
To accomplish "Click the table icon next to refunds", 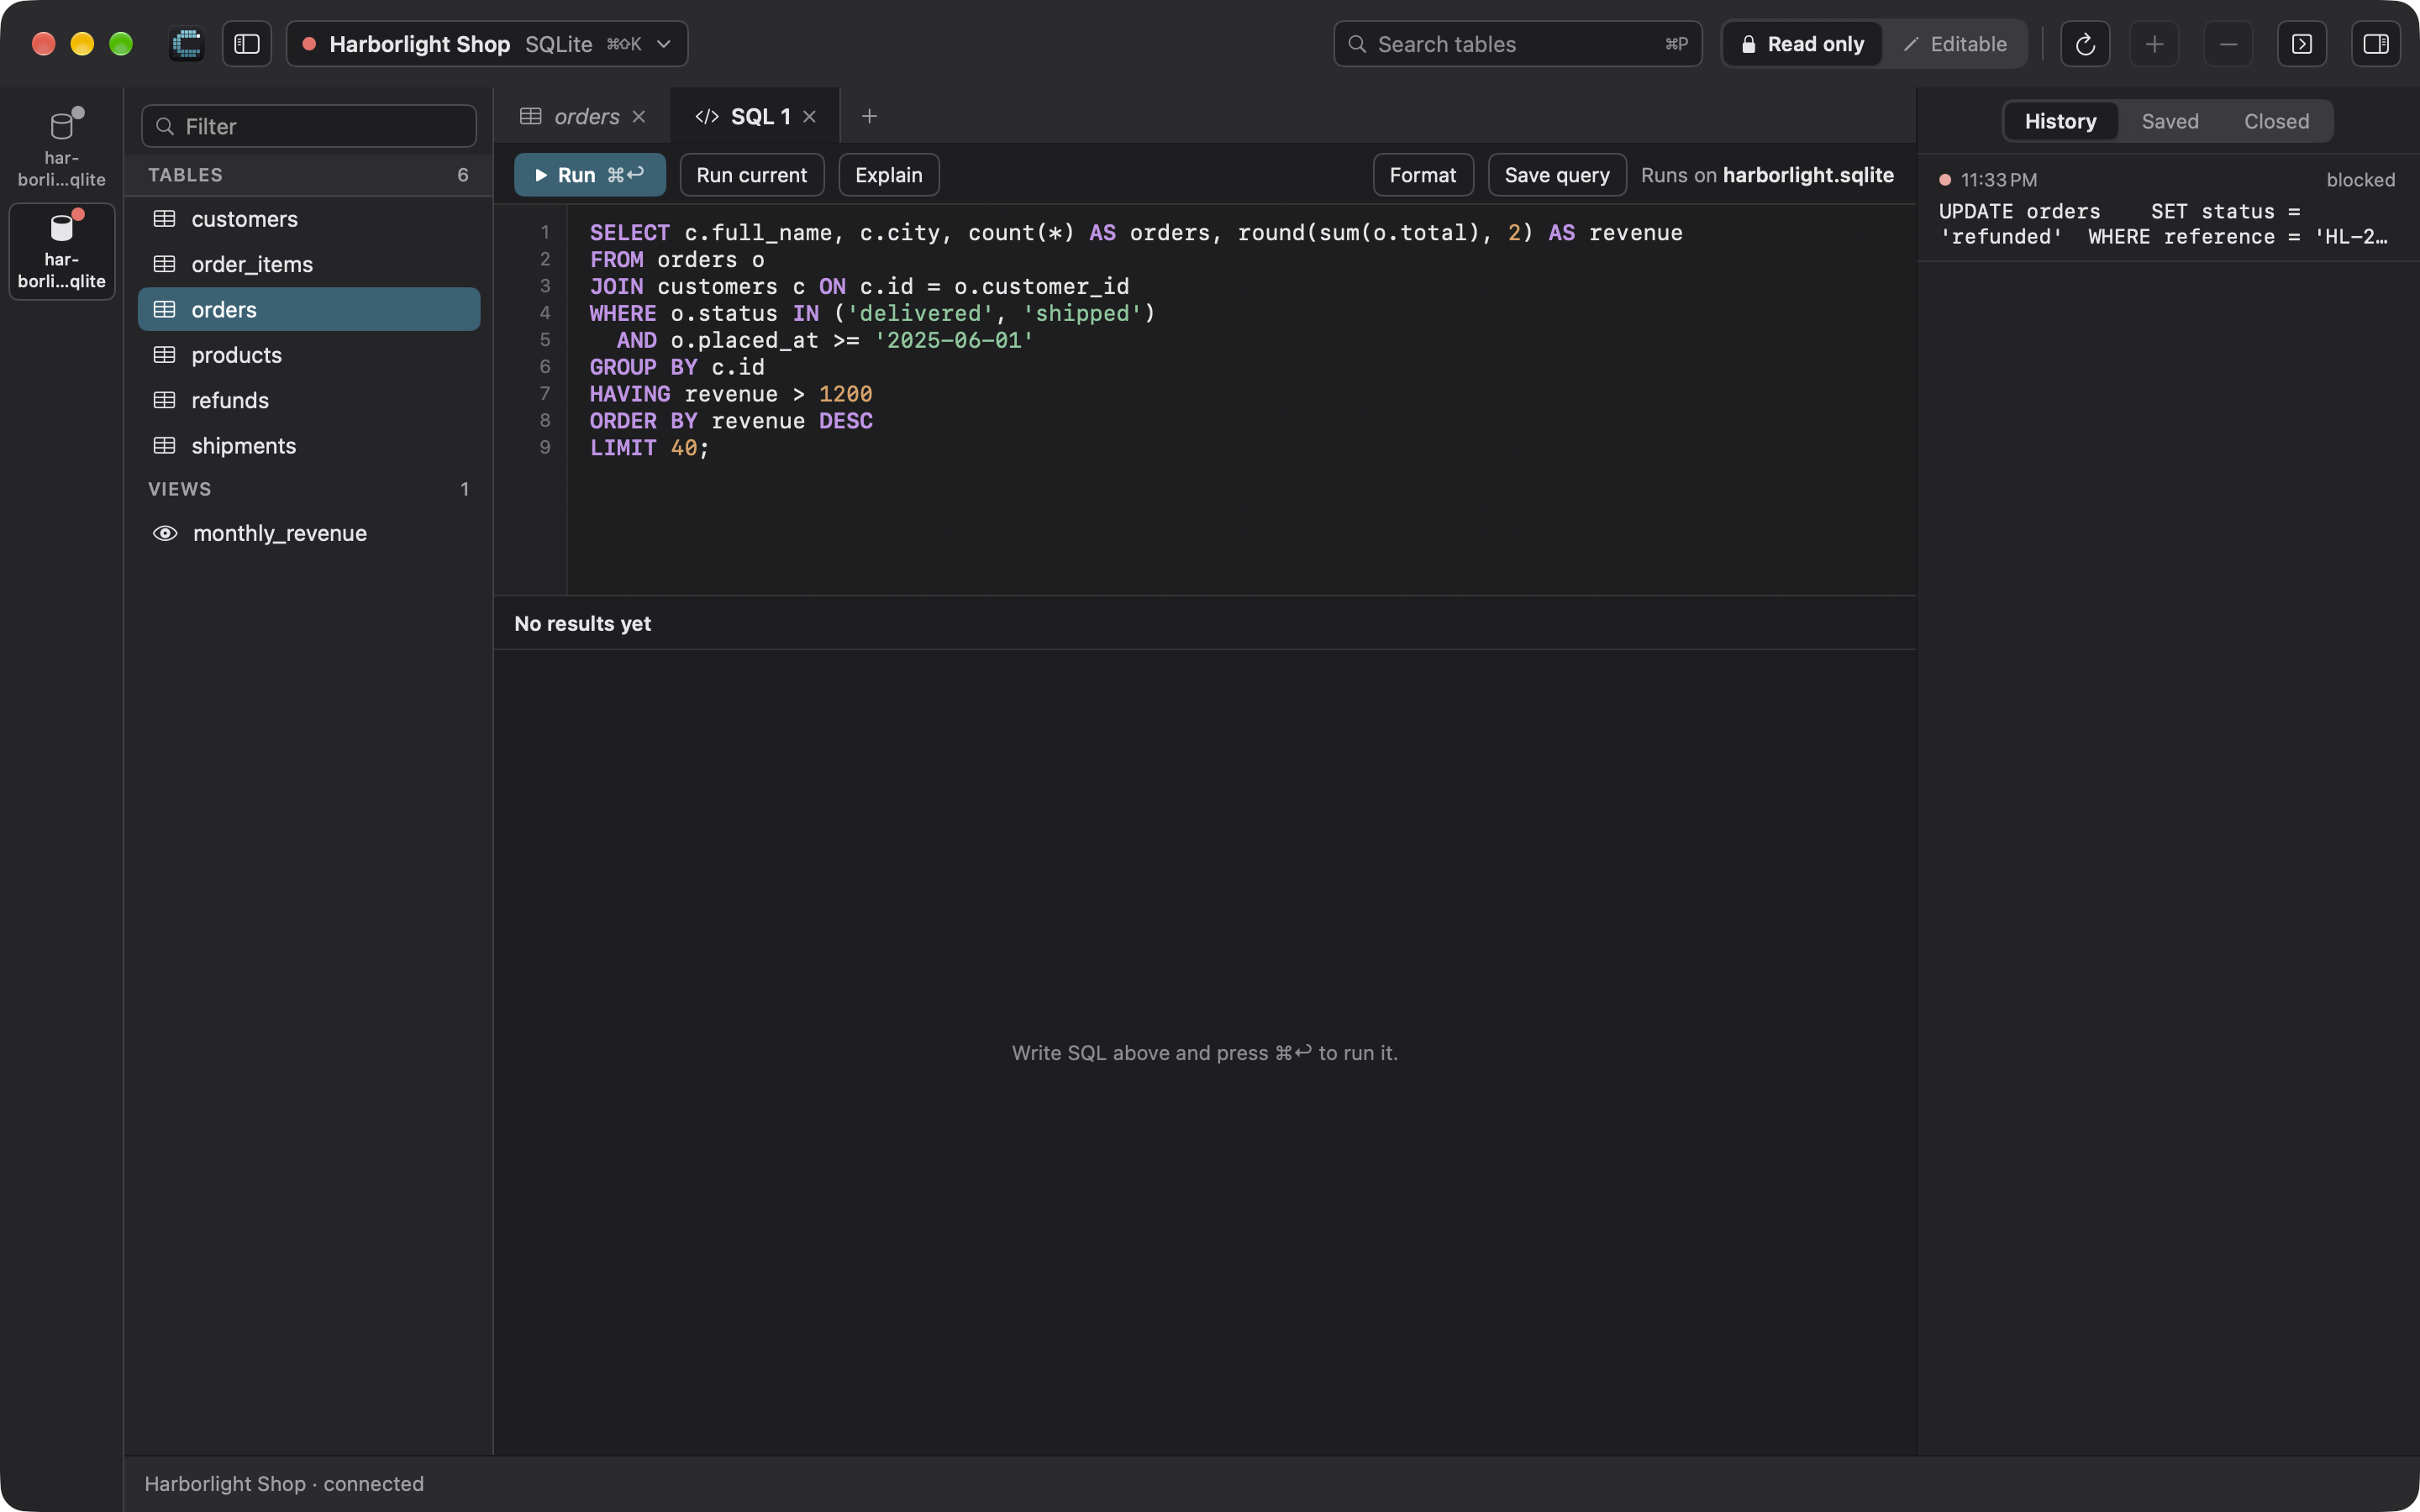I will point(164,400).
